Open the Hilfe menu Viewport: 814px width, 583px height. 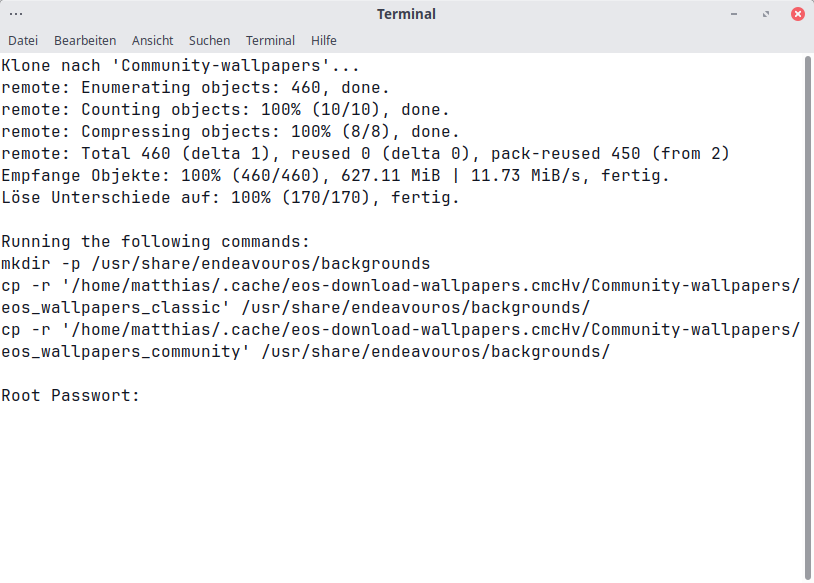[x=324, y=41]
